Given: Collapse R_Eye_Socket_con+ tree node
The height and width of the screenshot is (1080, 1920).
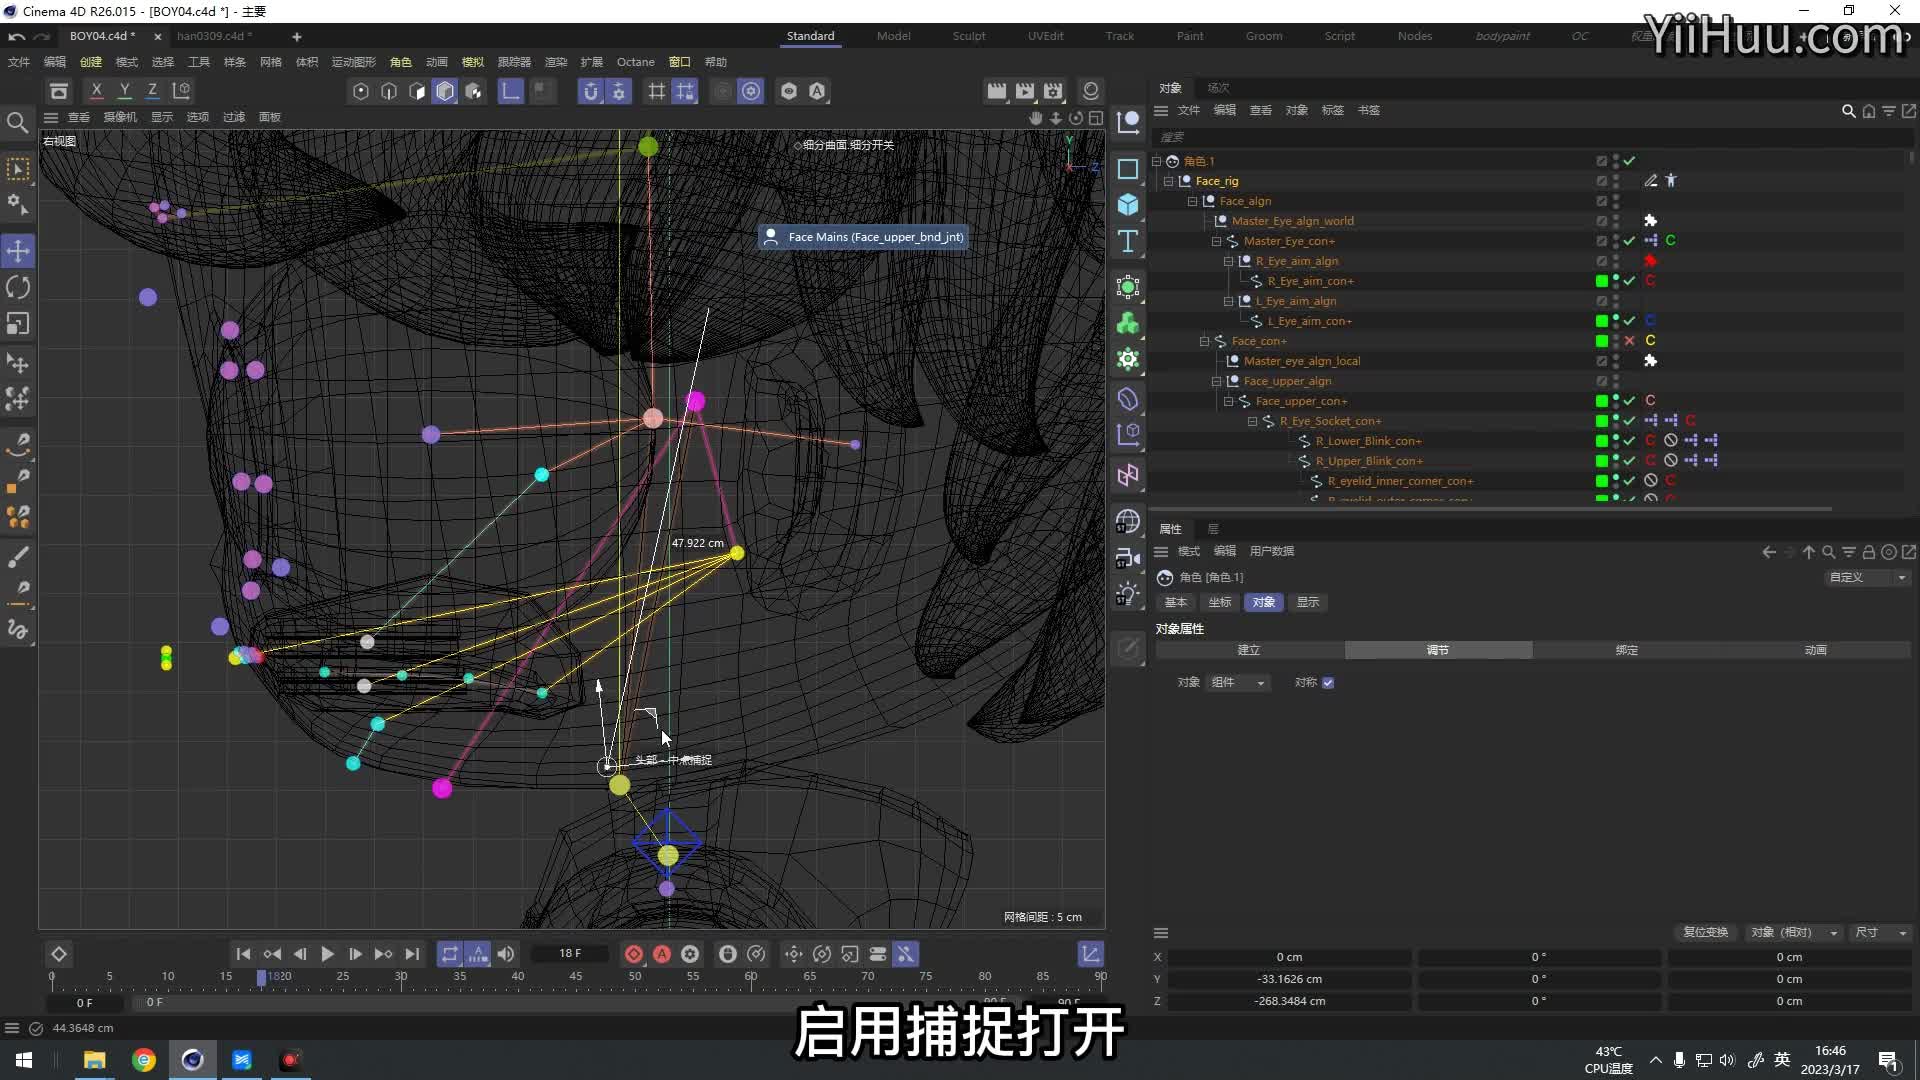Looking at the screenshot, I should tap(1253, 421).
